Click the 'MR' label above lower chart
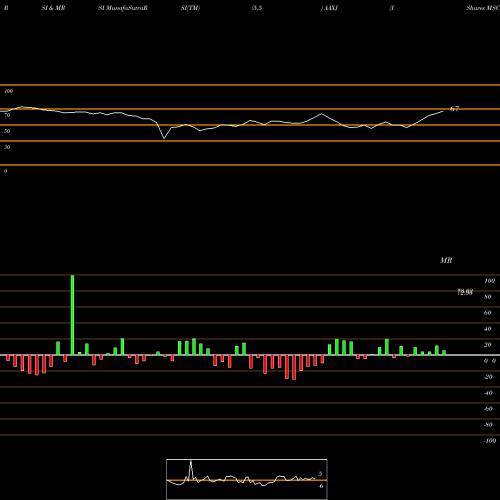Image resolution: width=500 pixels, height=500 pixels. (x=446, y=260)
